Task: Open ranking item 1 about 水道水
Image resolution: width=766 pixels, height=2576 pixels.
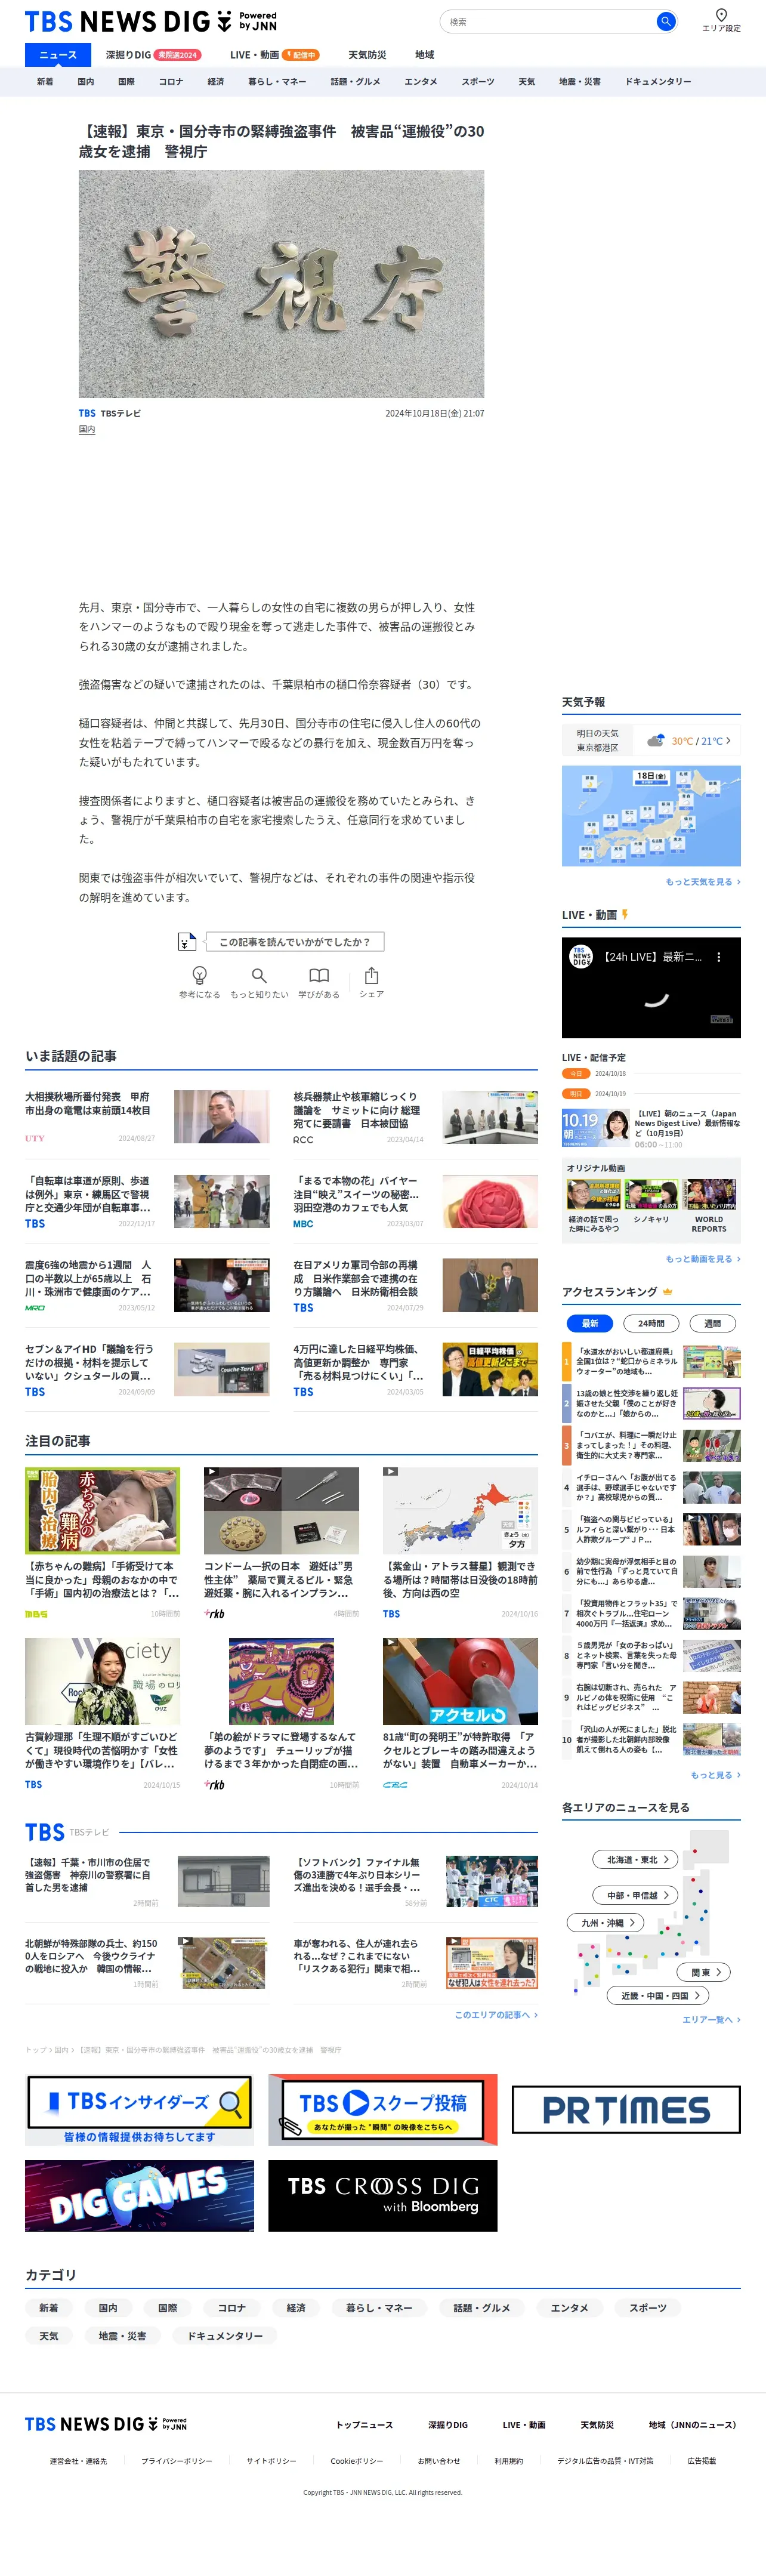Action: coord(651,1361)
